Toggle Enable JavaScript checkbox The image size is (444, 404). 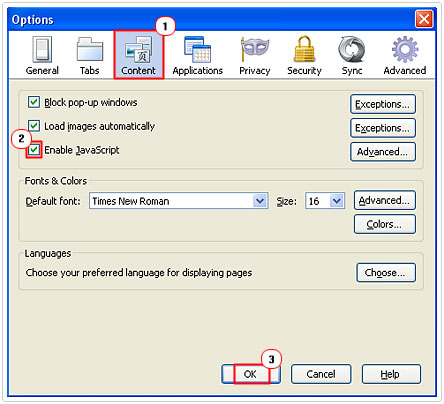[x=34, y=150]
